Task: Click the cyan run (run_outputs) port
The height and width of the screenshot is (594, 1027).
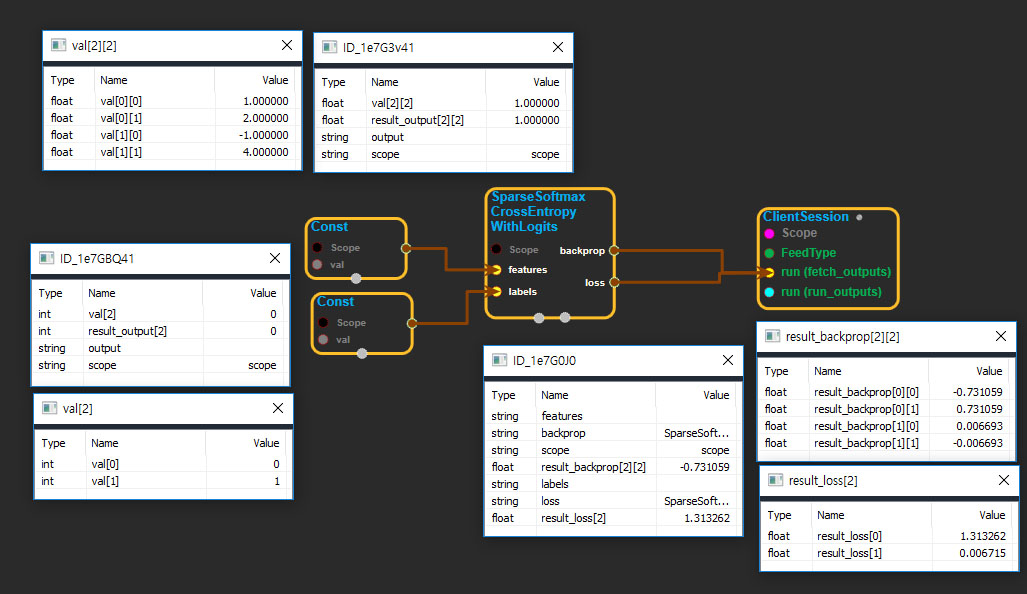Action: [x=769, y=292]
